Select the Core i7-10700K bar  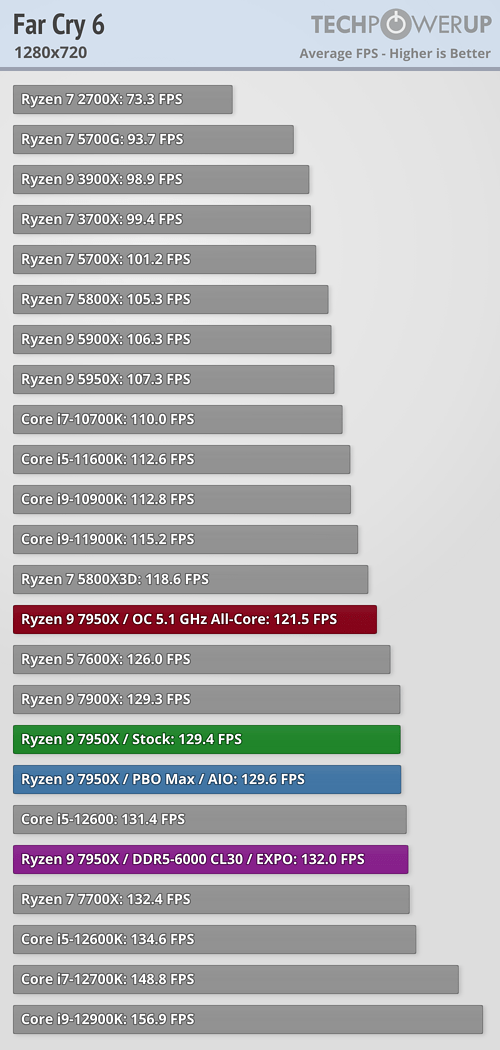pos(178,419)
